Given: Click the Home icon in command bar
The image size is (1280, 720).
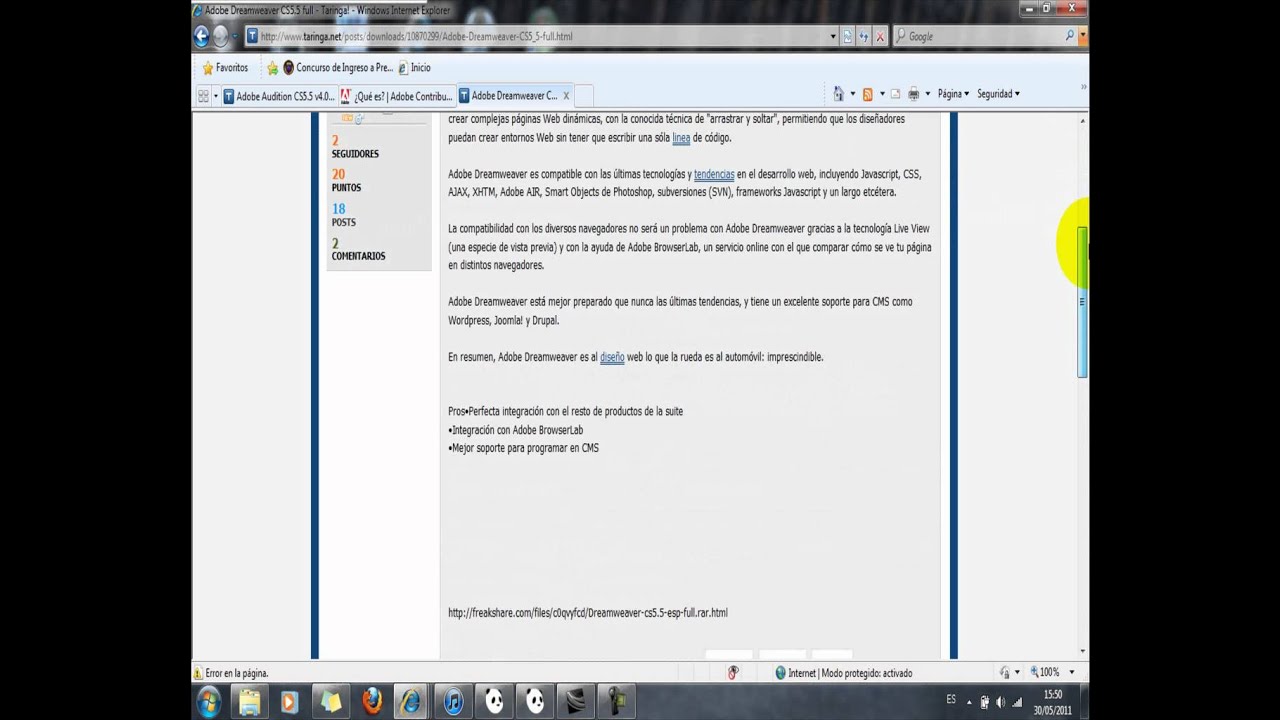Looking at the screenshot, I should [x=838, y=94].
